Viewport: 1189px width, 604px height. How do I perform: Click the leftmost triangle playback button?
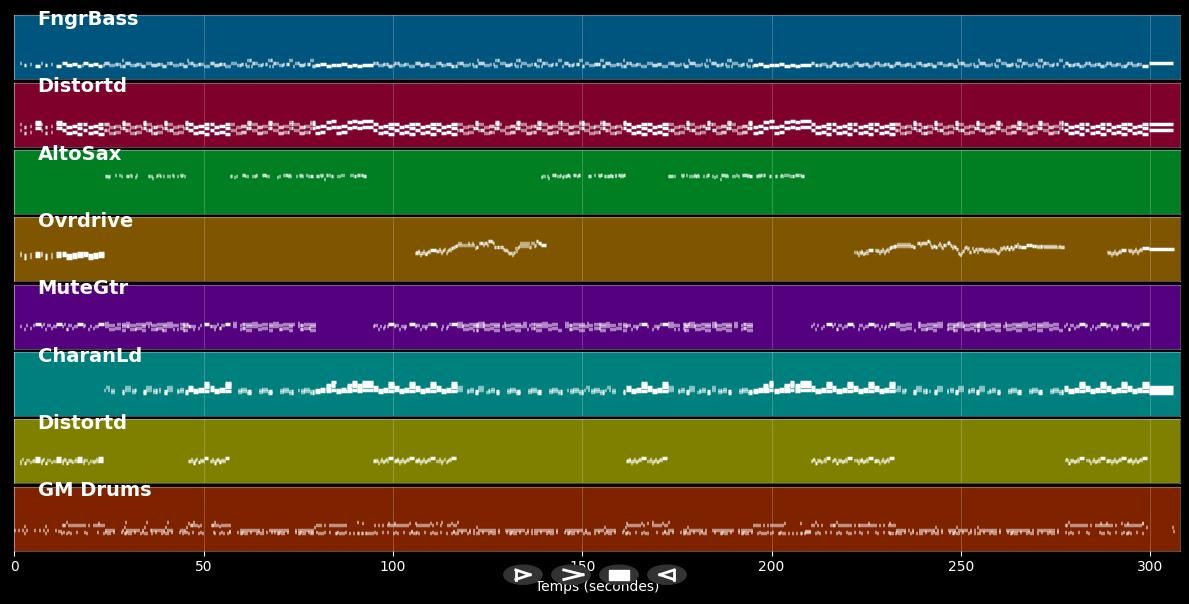(522, 575)
